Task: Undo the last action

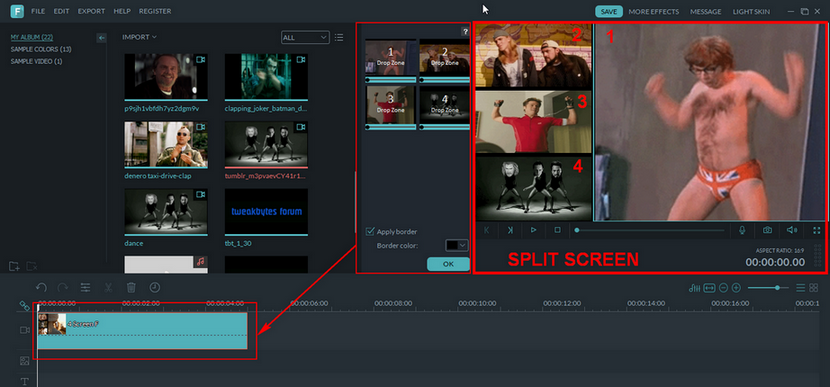Action: click(x=41, y=287)
